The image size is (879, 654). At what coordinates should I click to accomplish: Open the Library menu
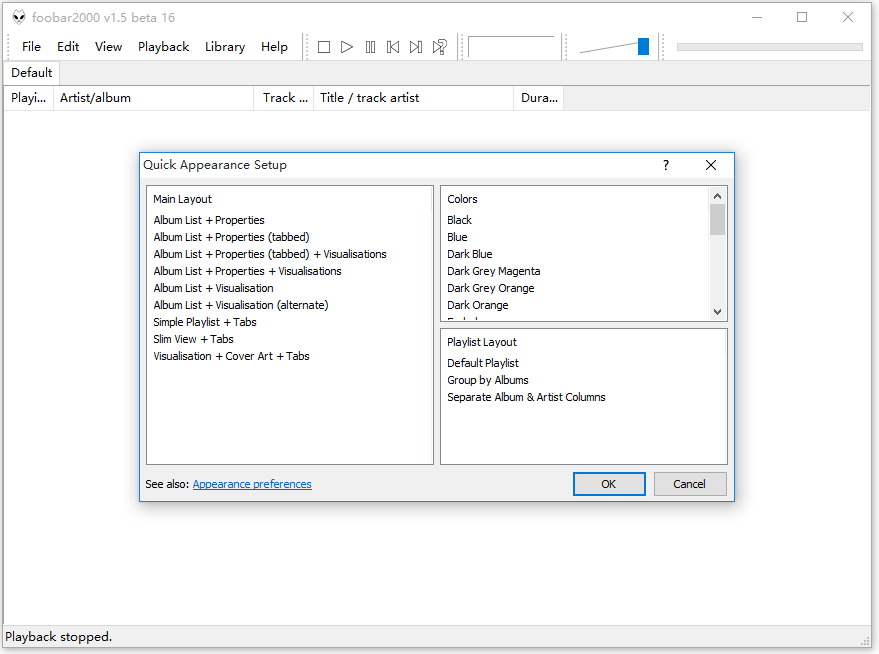(x=224, y=46)
